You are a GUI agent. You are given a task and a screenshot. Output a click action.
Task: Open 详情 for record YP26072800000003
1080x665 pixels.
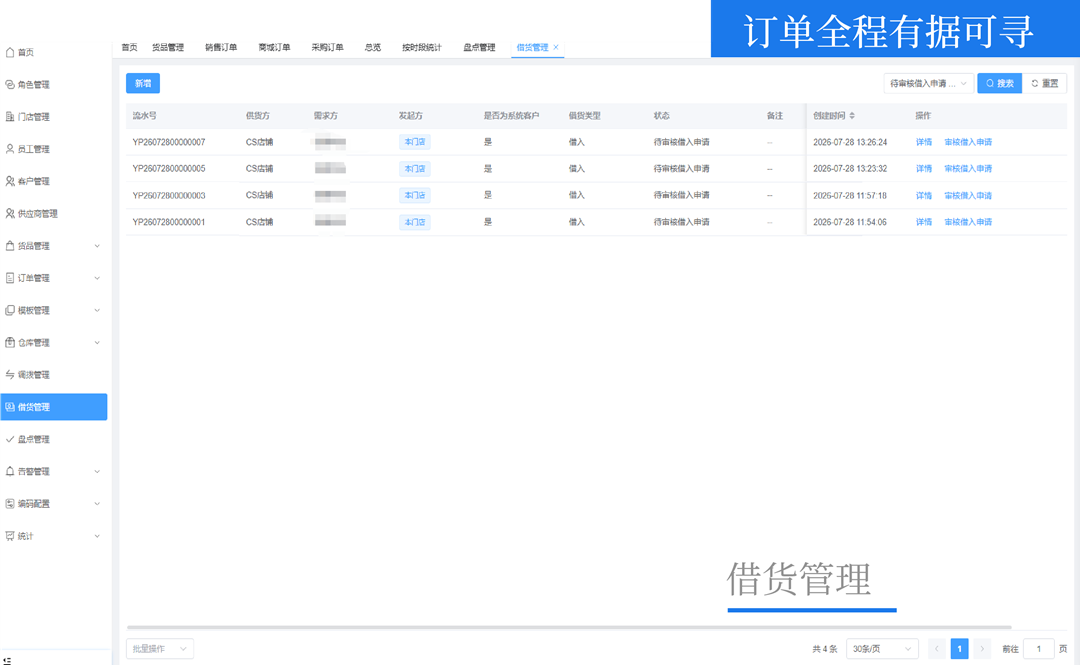924,196
